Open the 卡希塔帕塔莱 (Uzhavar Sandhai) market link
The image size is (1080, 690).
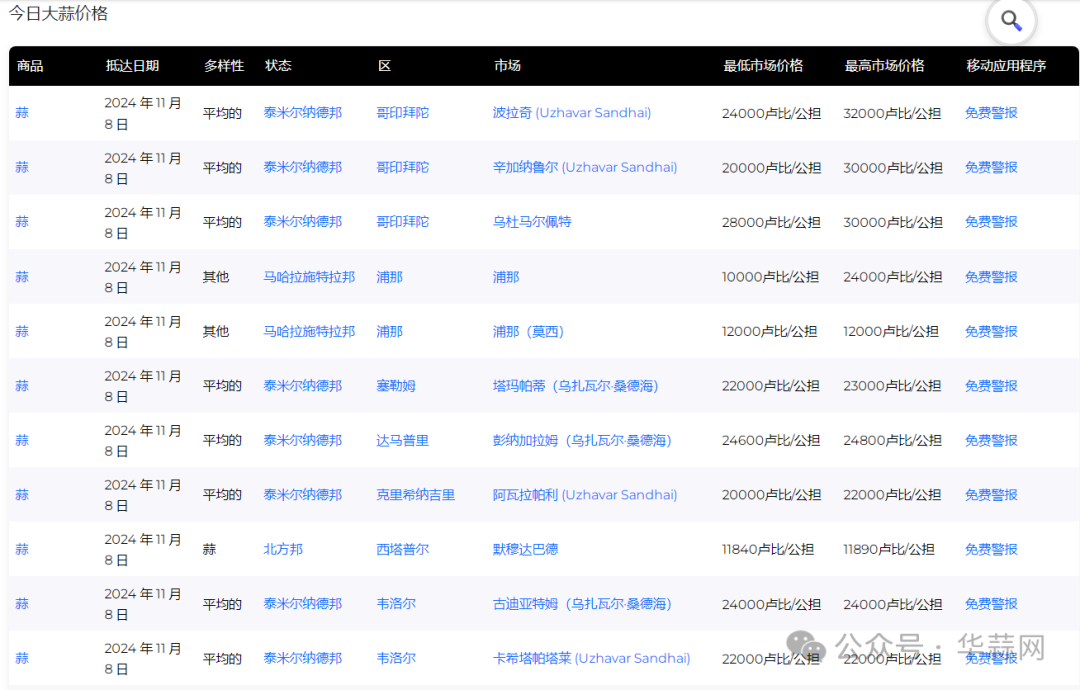click(591, 658)
